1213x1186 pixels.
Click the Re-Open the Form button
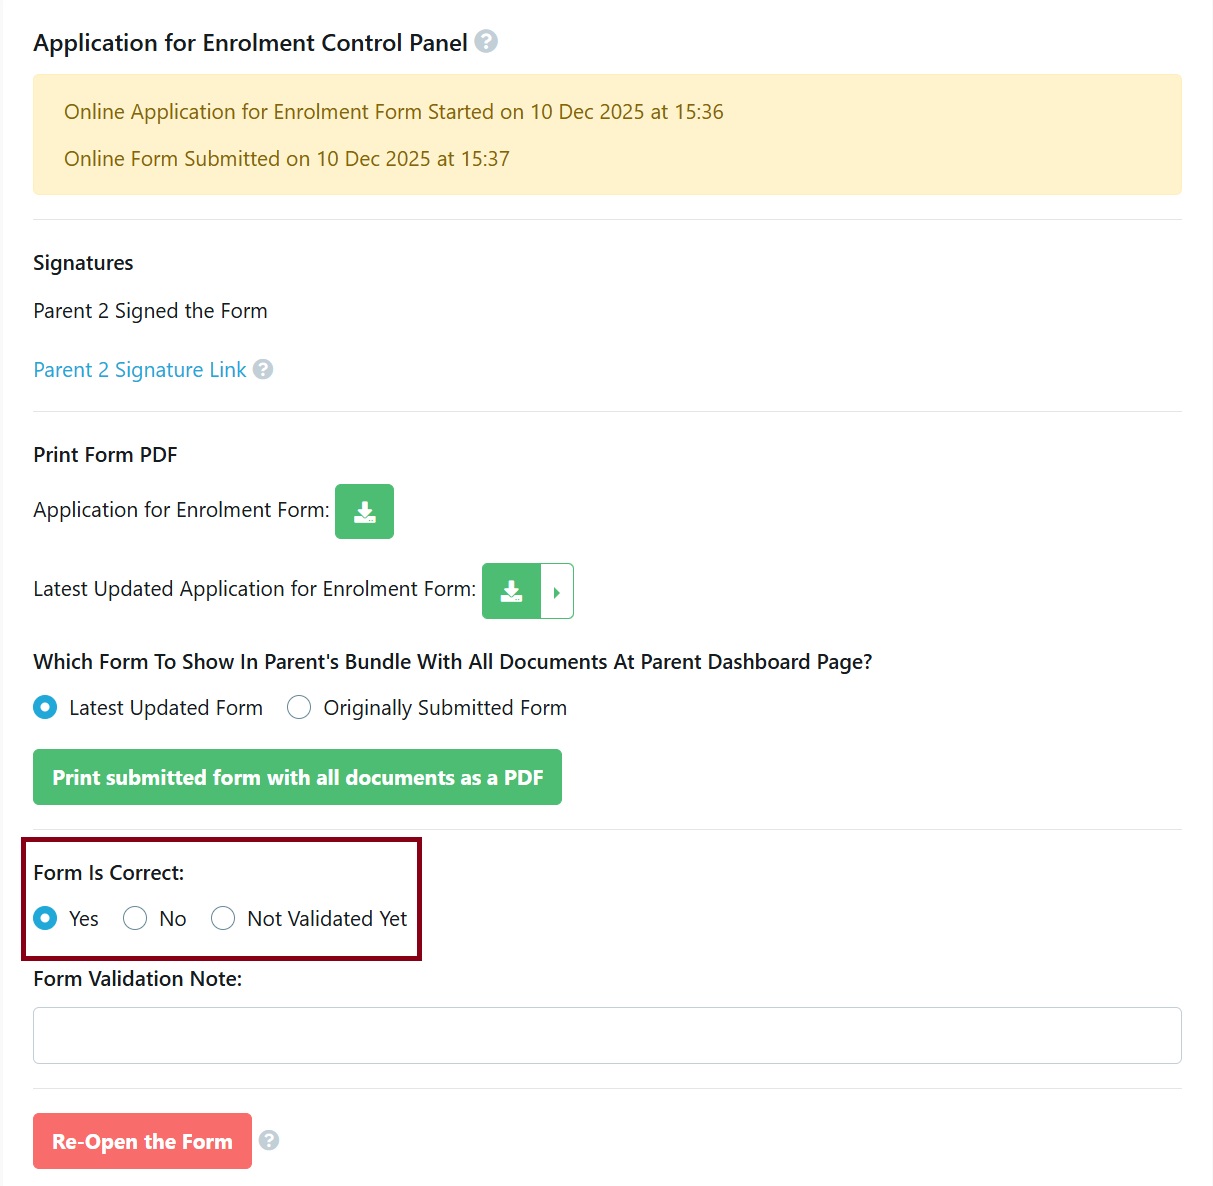[141, 1140]
